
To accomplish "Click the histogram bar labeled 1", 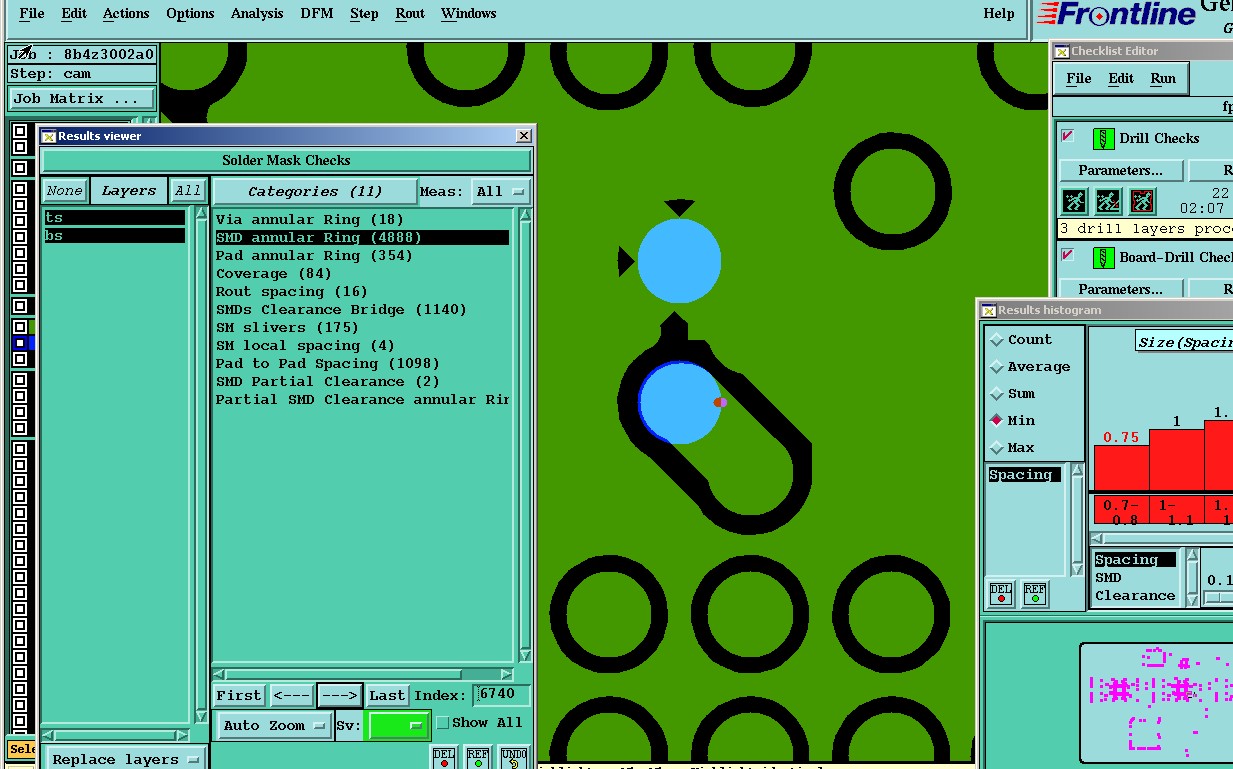I will [1177, 460].
